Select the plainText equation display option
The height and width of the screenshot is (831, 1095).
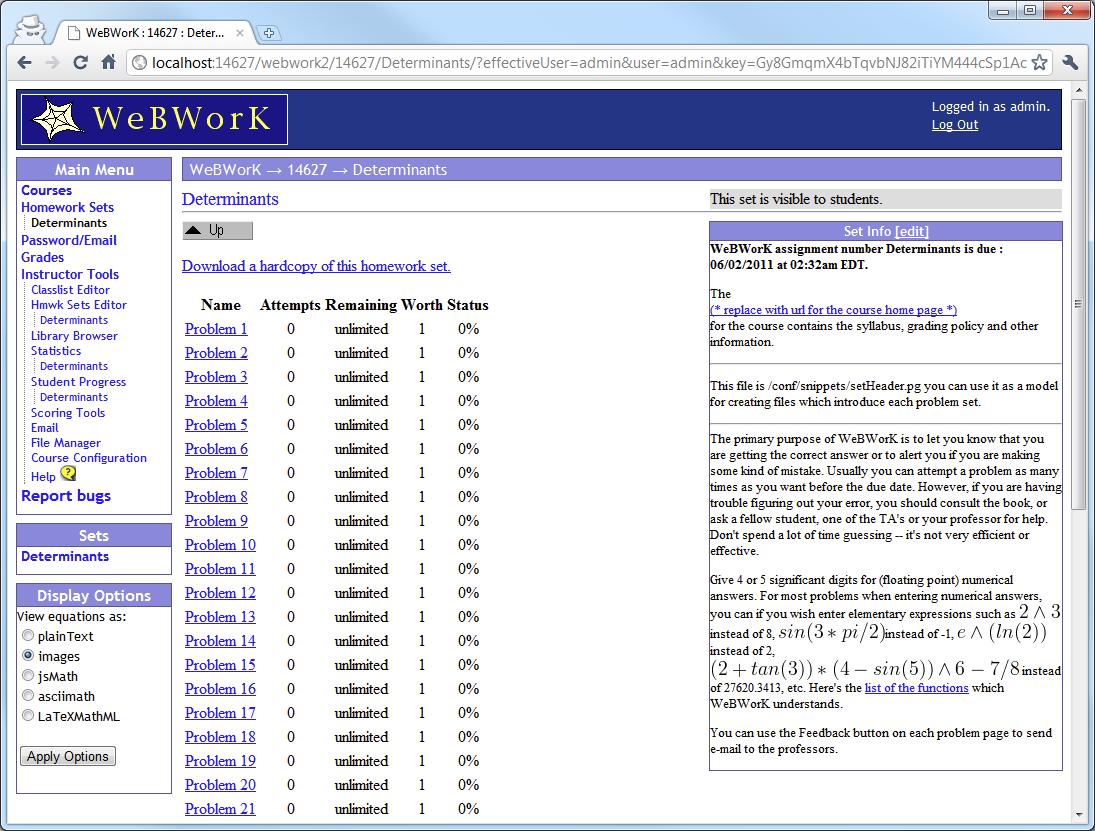tap(28, 635)
